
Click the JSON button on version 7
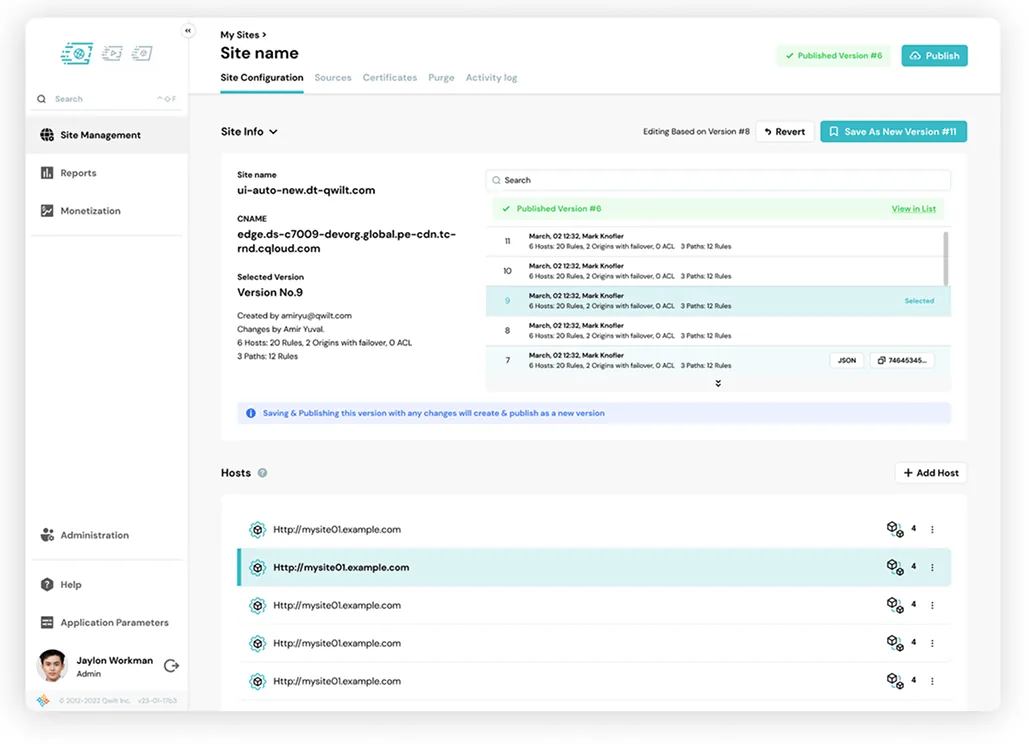(x=847, y=360)
